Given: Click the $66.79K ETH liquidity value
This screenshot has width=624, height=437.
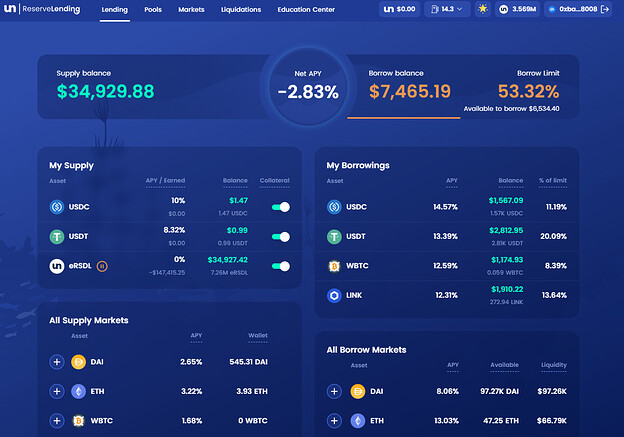Looking at the screenshot, I should [x=552, y=421].
